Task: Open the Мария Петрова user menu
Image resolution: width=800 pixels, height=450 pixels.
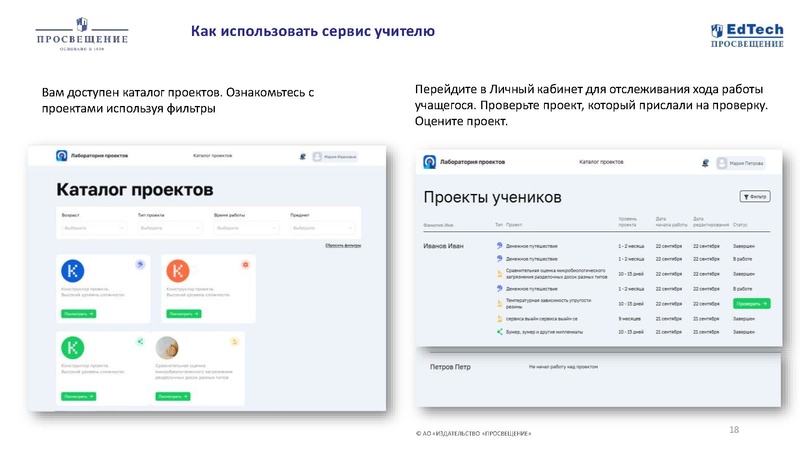Action: click(x=740, y=163)
